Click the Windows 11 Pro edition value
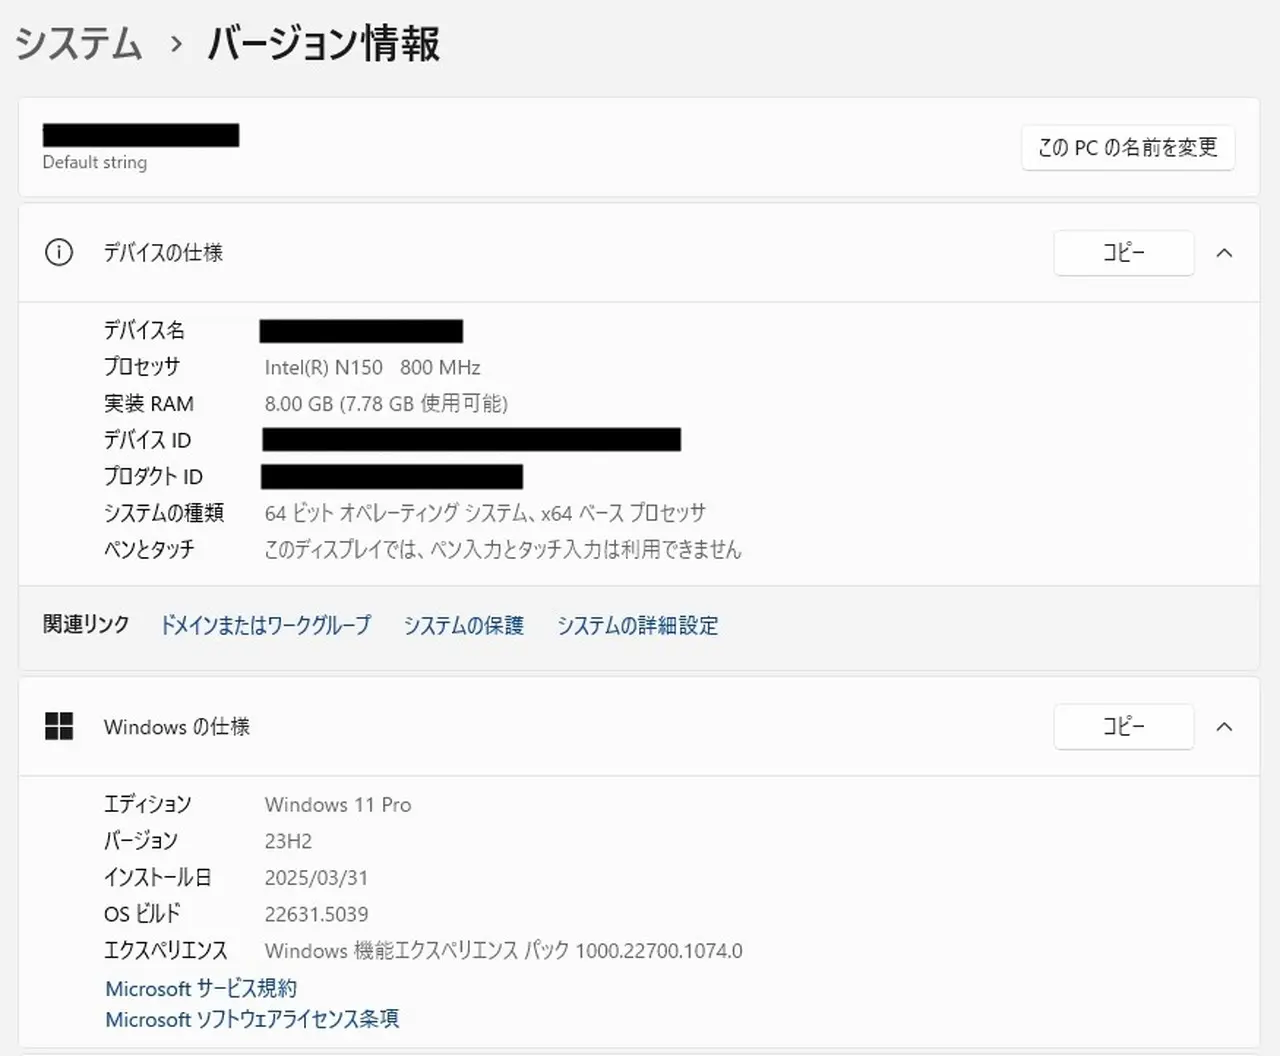Screen dimensions: 1280x1056 [x=338, y=805]
